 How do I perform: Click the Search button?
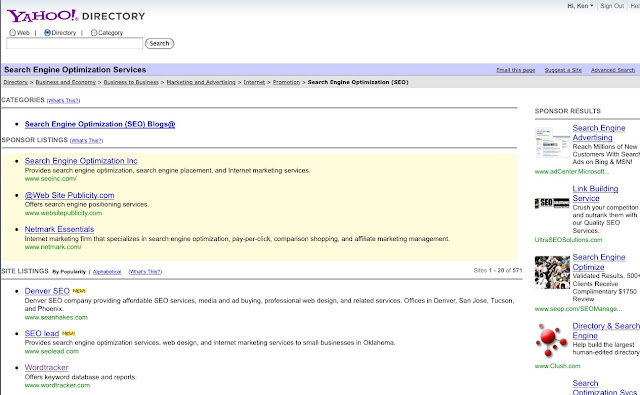click(x=160, y=43)
